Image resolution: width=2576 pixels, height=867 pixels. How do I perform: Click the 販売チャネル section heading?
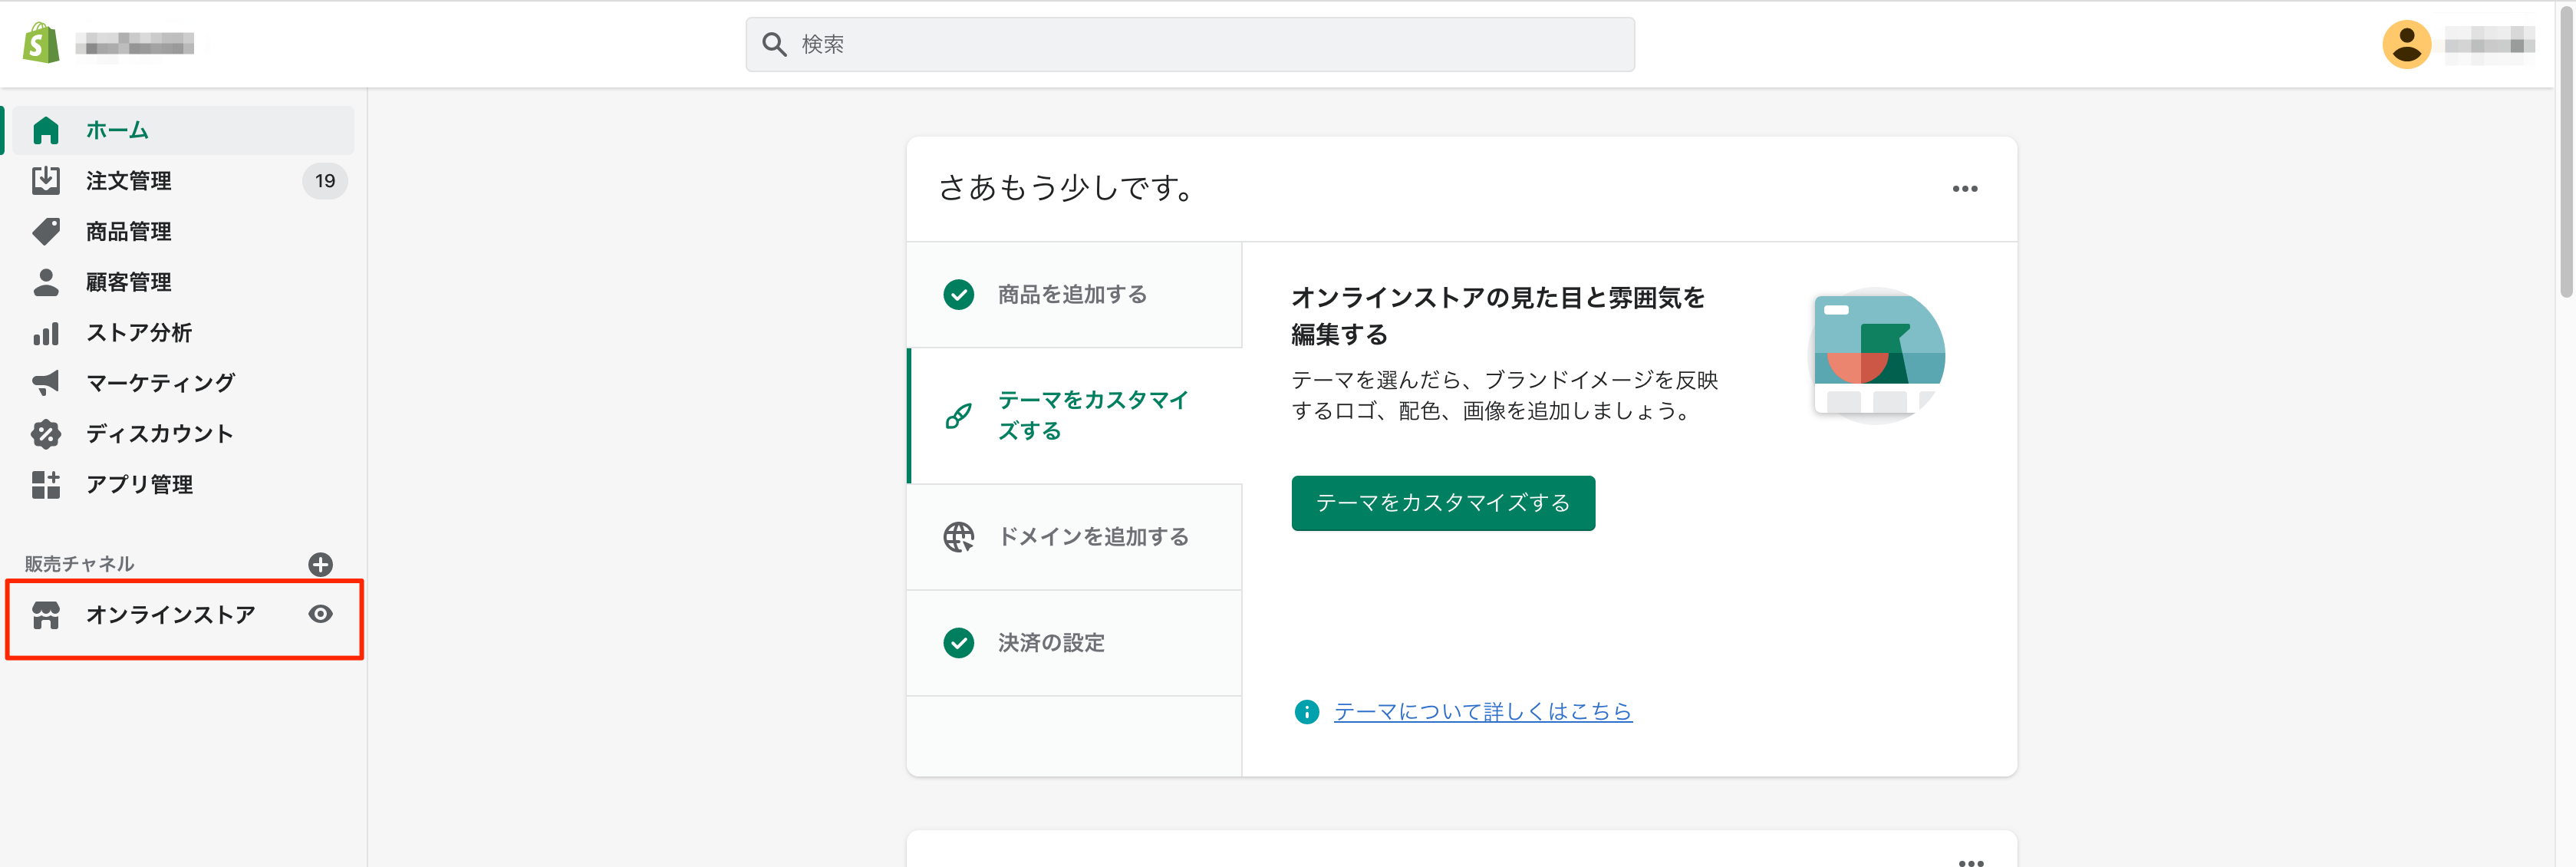[79, 564]
